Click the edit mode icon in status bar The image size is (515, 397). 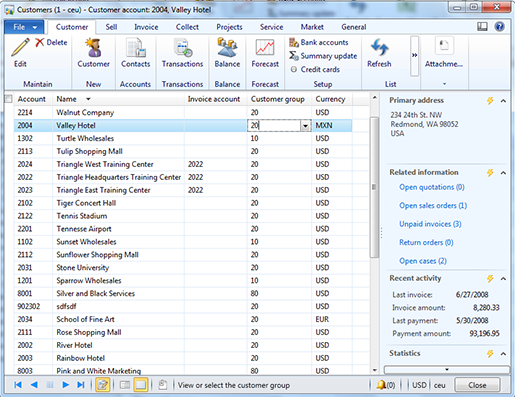[103, 385]
